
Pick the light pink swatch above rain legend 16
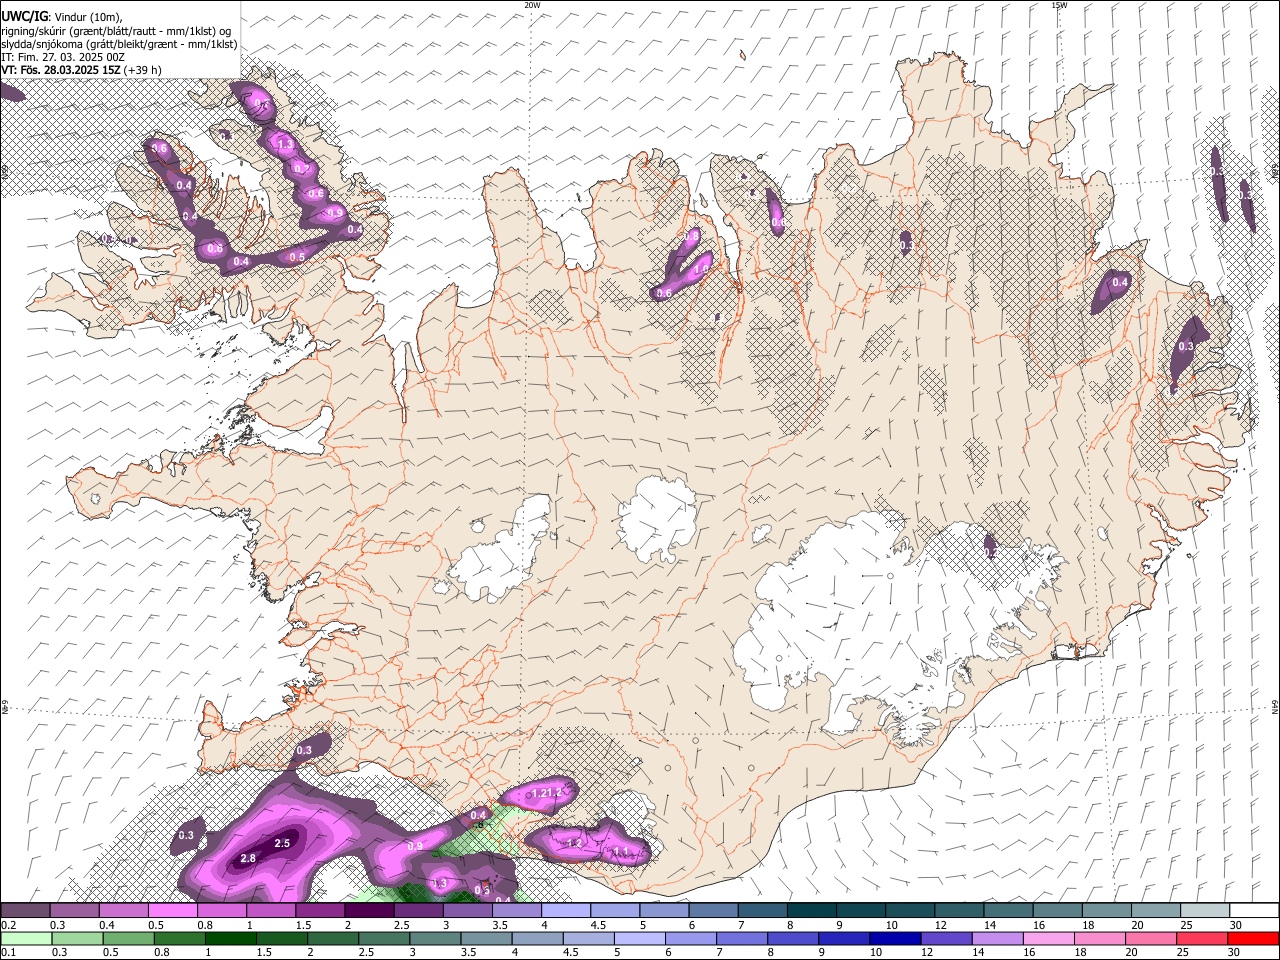click(x=1047, y=938)
